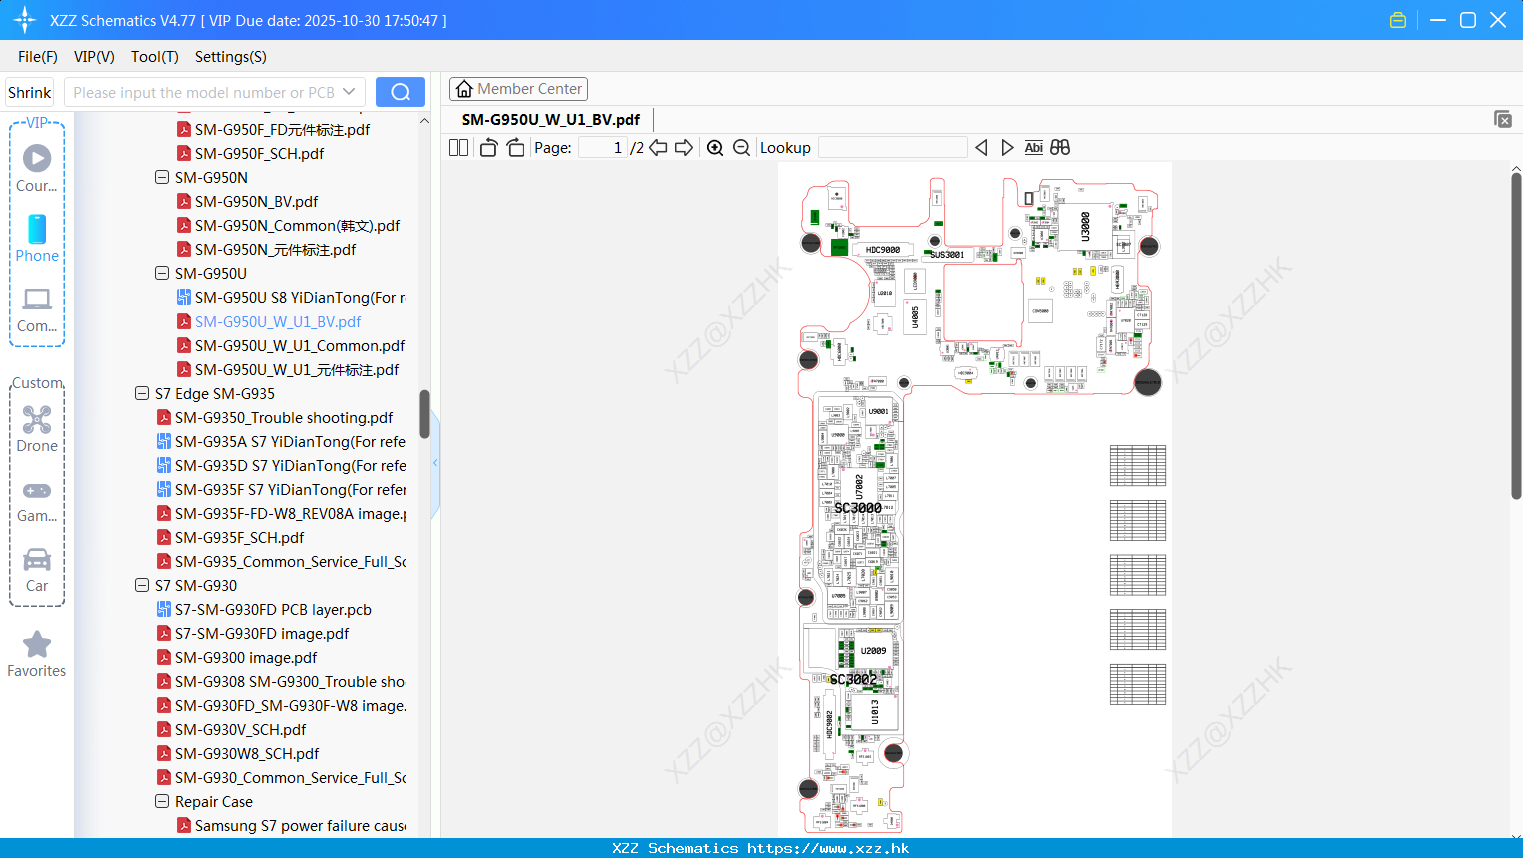Open Favorites star
The height and width of the screenshot is (858, 1523).
37,654
